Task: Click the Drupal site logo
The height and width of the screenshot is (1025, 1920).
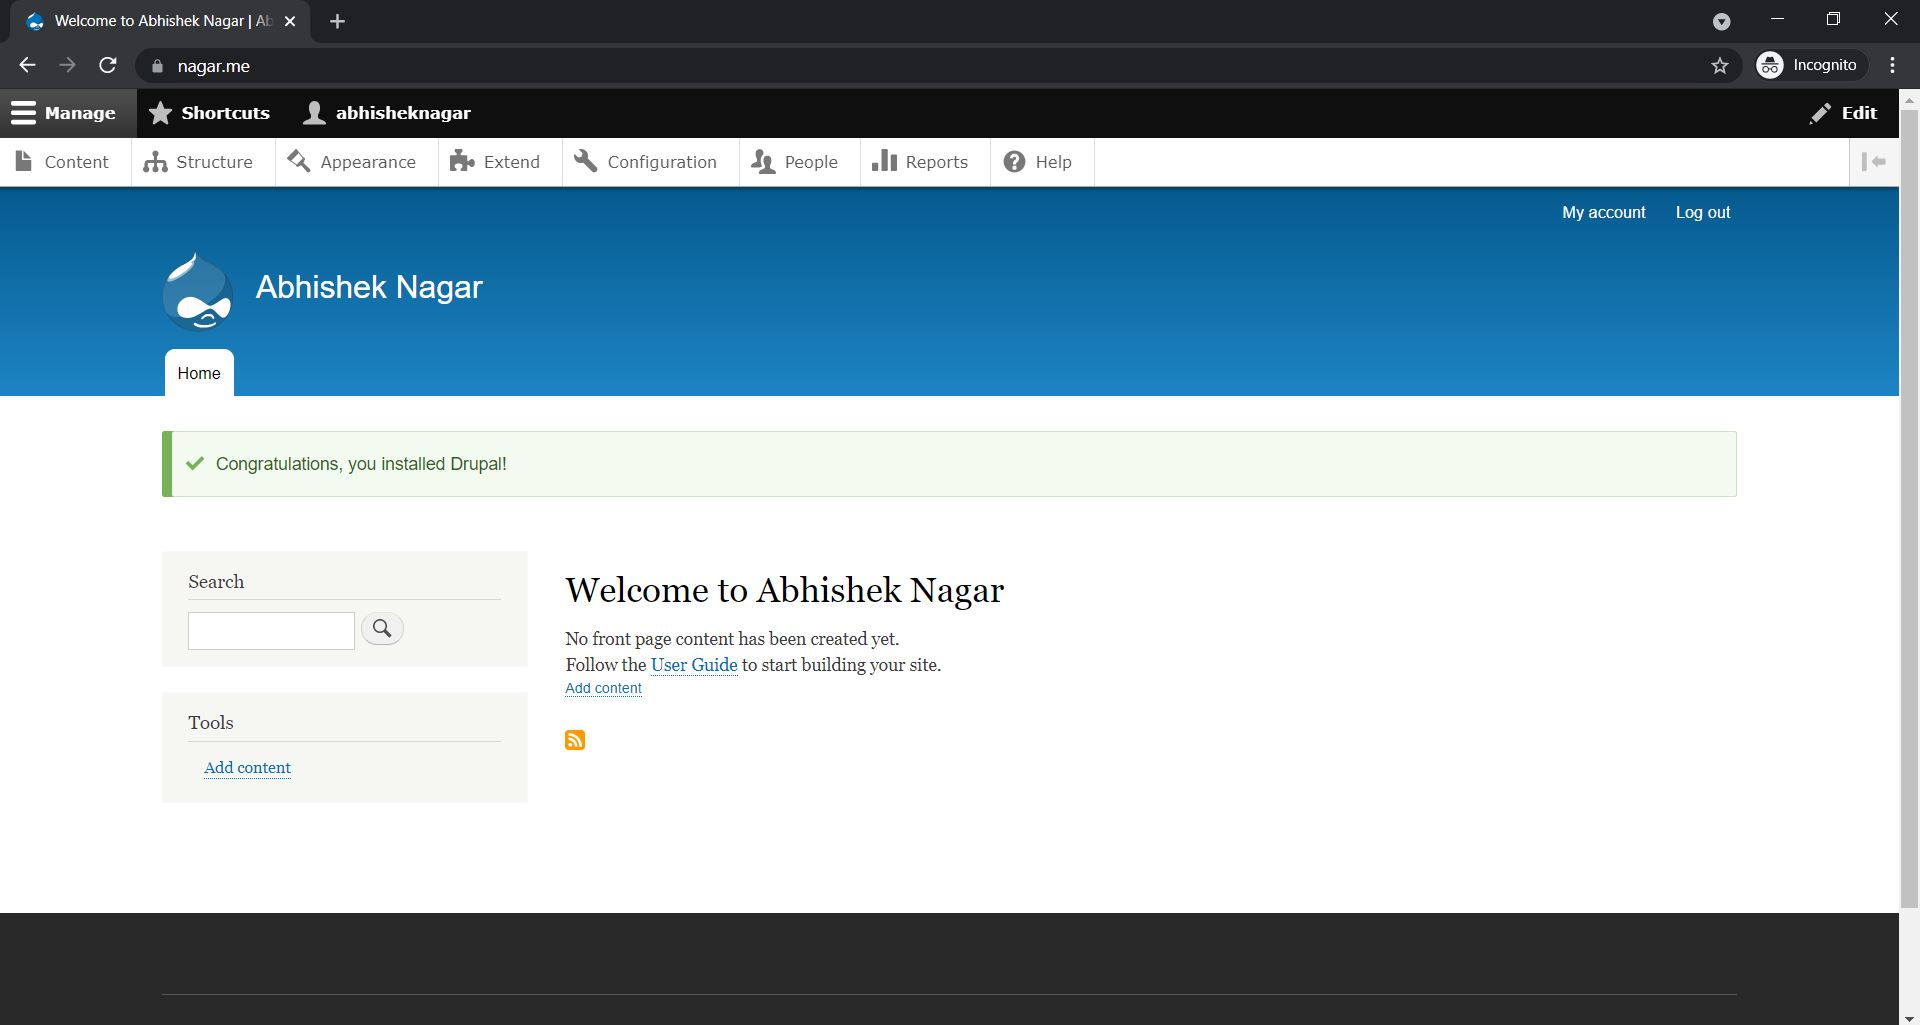Action: 197,291
